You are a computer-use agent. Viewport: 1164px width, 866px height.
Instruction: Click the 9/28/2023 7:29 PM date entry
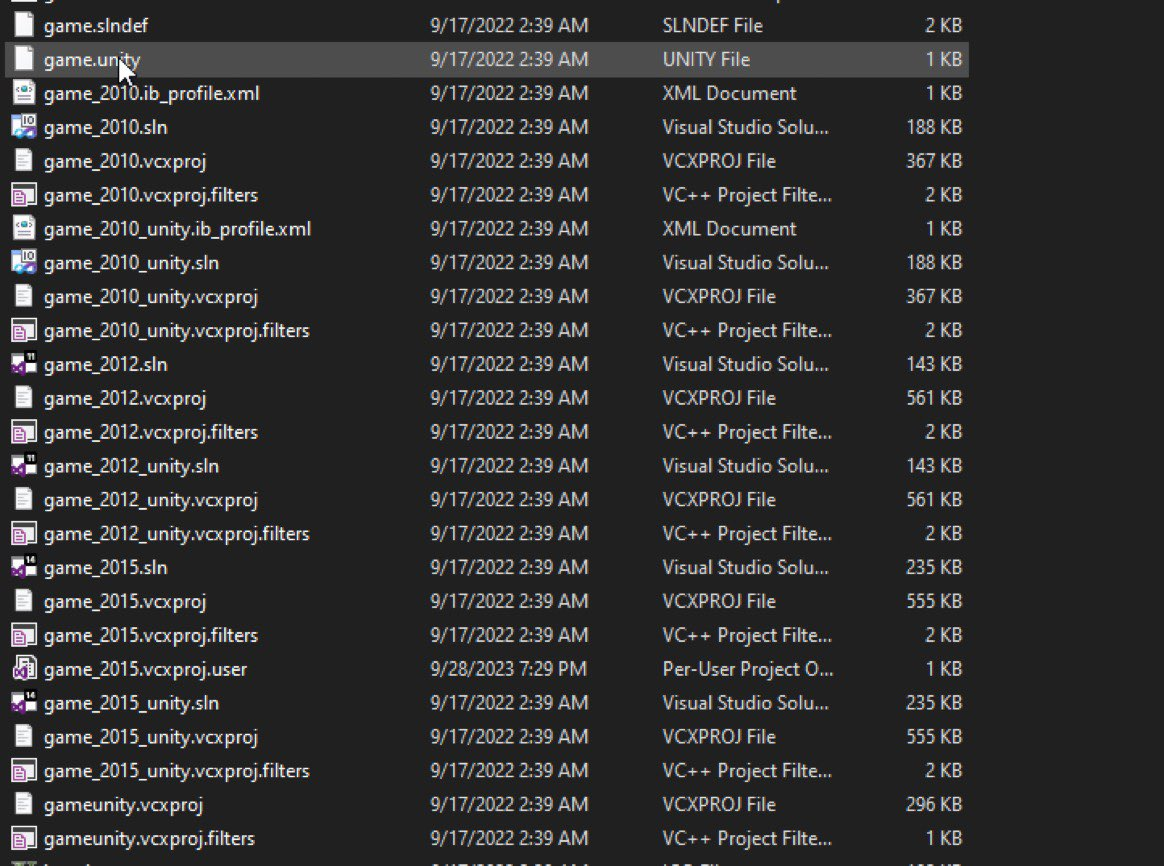coord(509,669)
